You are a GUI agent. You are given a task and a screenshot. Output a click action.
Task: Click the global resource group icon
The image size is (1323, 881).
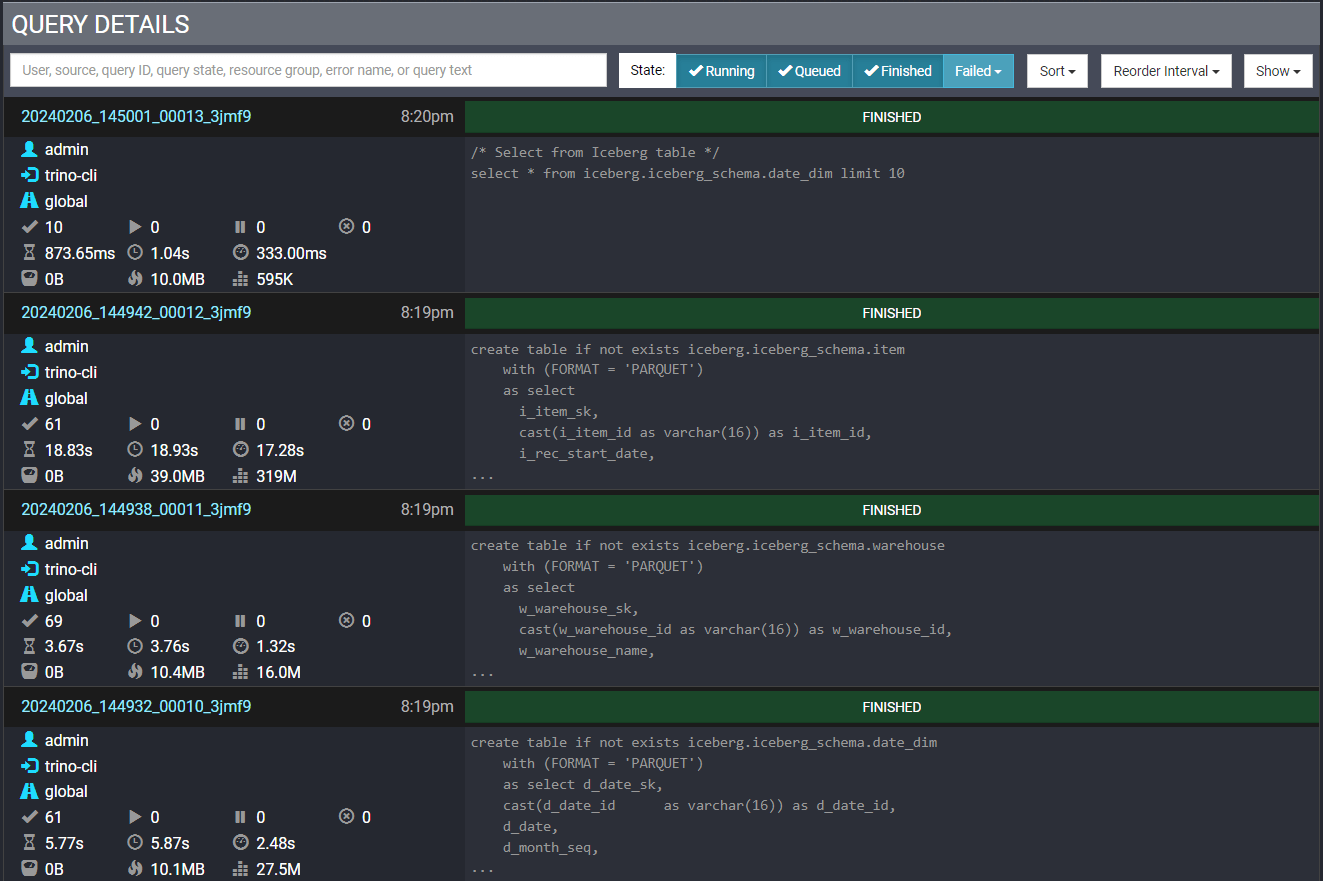click(x=30, y=201)
